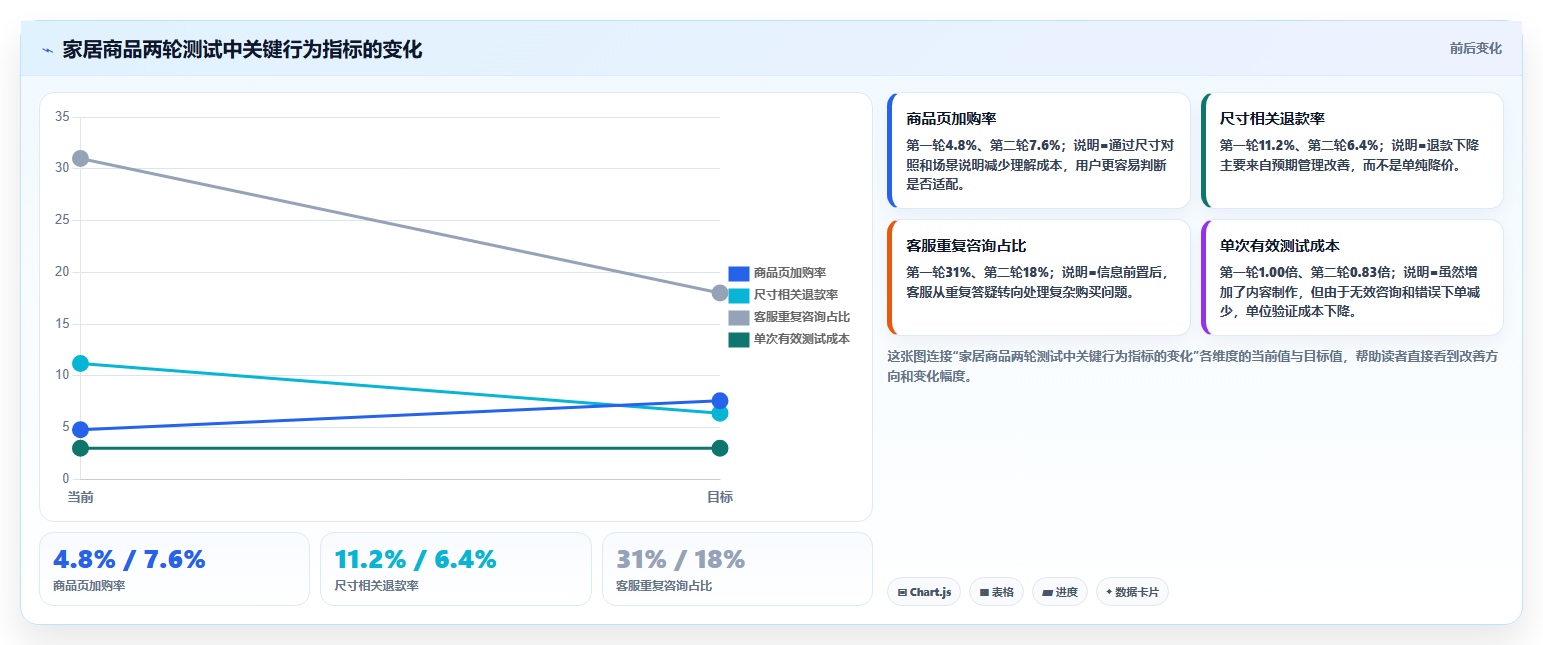Toggle the dark green 单次有效测试成本 legend swatch
Screen dimensions: 1543x645
[739, 339]
